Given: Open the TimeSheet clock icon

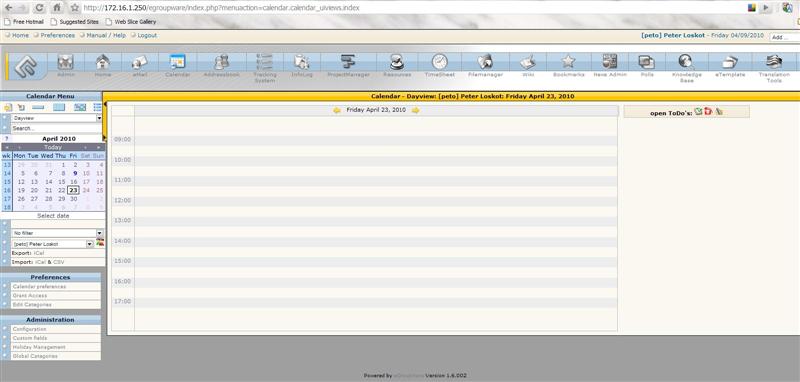Looking at the screenshot, I should tap(439, 62).
